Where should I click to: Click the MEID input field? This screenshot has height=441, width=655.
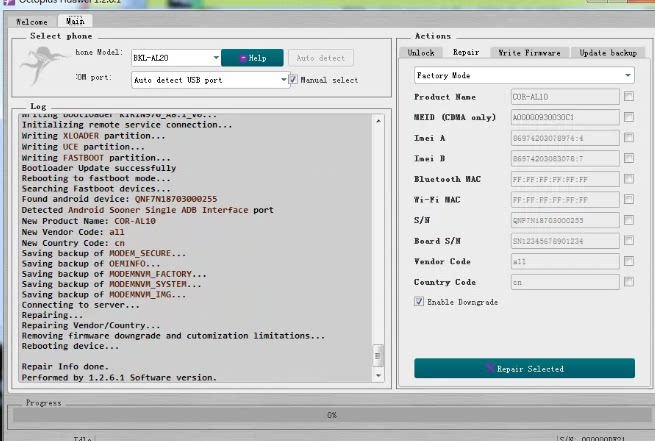pos(565,117)
